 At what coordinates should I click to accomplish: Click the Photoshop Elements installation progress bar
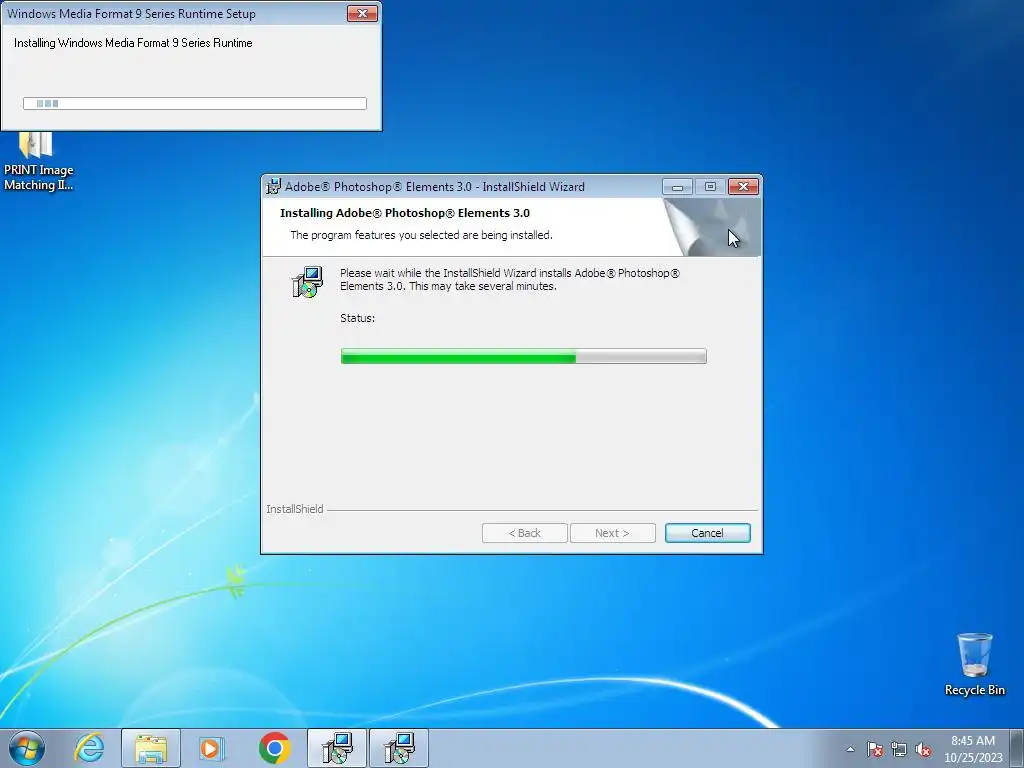[x=523, y=356]
